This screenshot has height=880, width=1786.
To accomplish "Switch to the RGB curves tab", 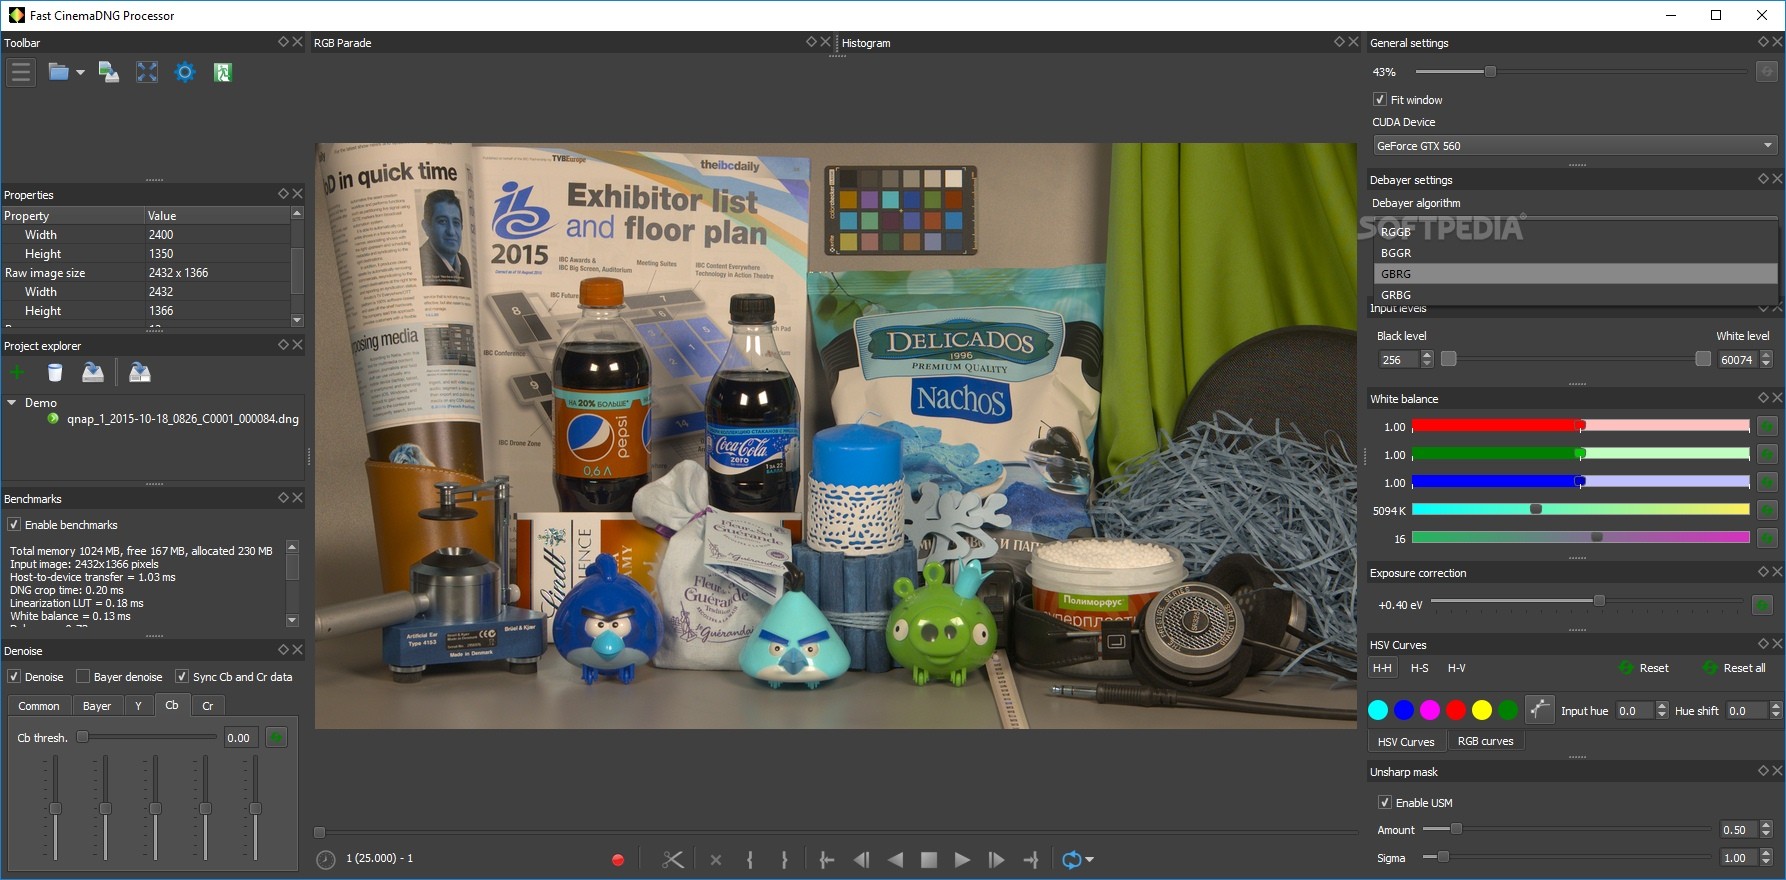I will (x=1485, y=741).
